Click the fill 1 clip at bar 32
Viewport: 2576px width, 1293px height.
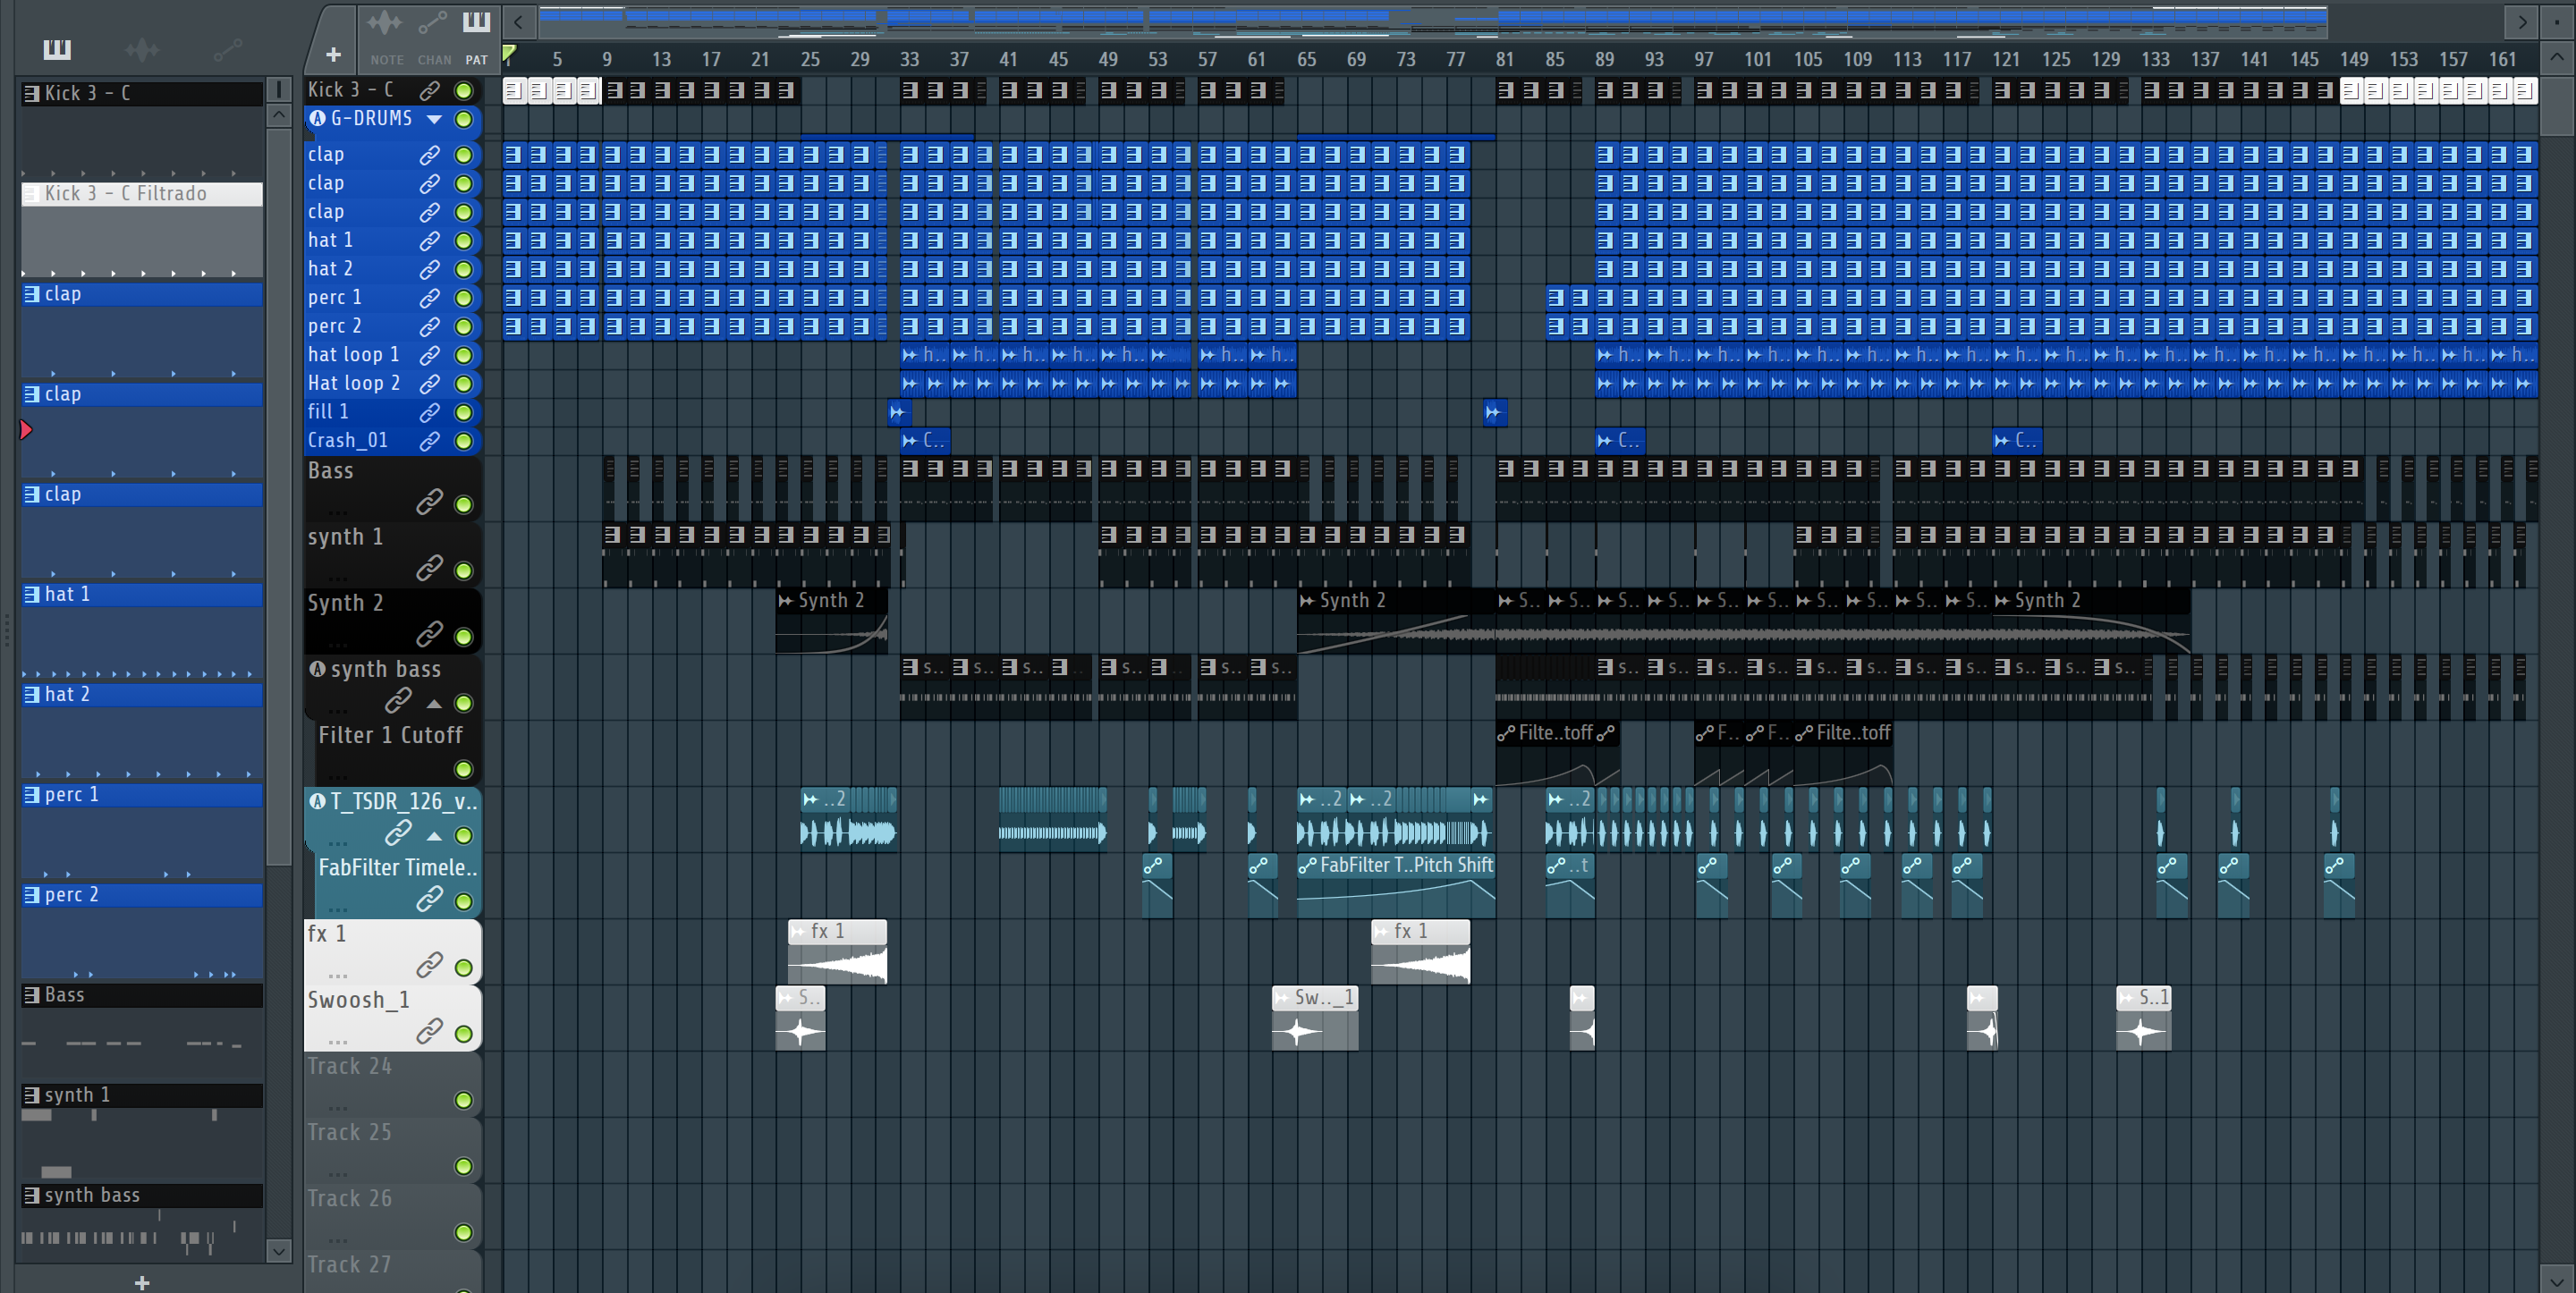click(x=897, y=412)
